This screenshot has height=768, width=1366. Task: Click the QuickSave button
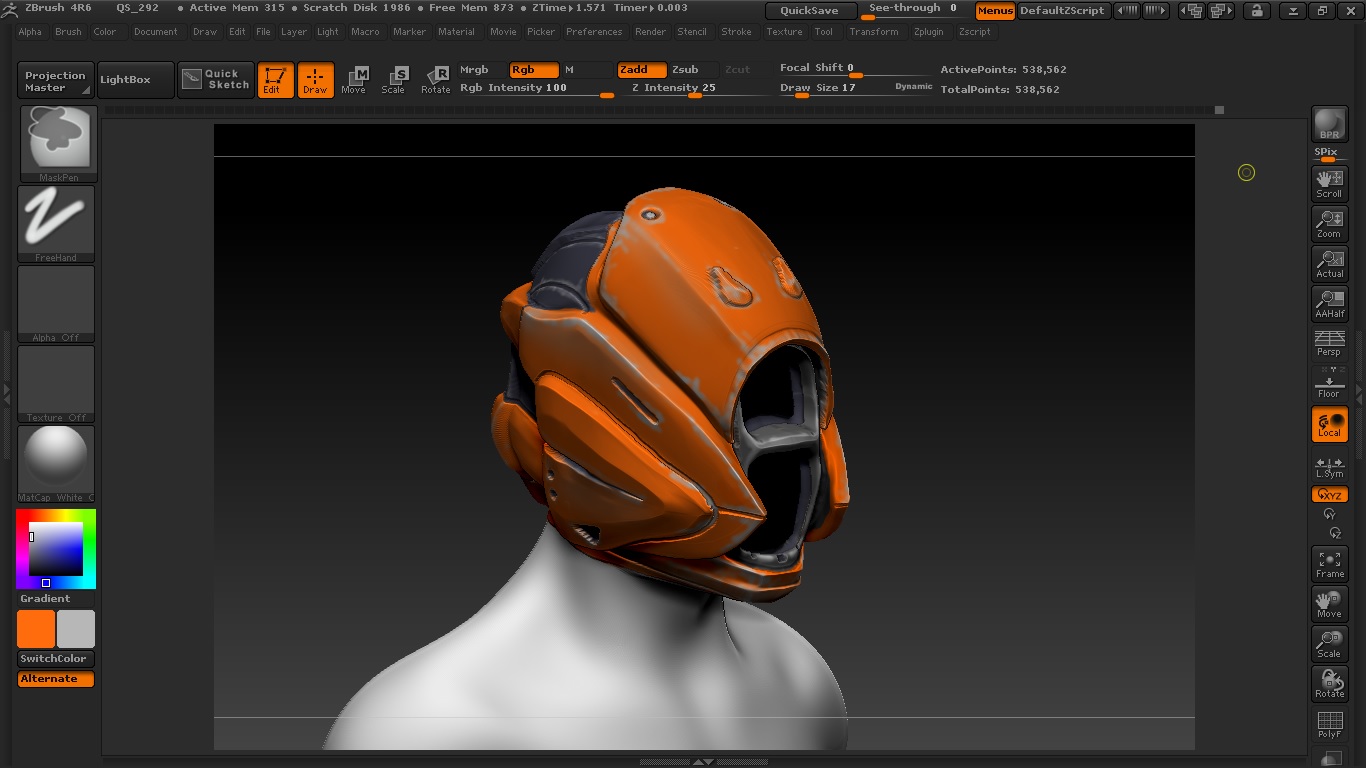pos(810,11)
